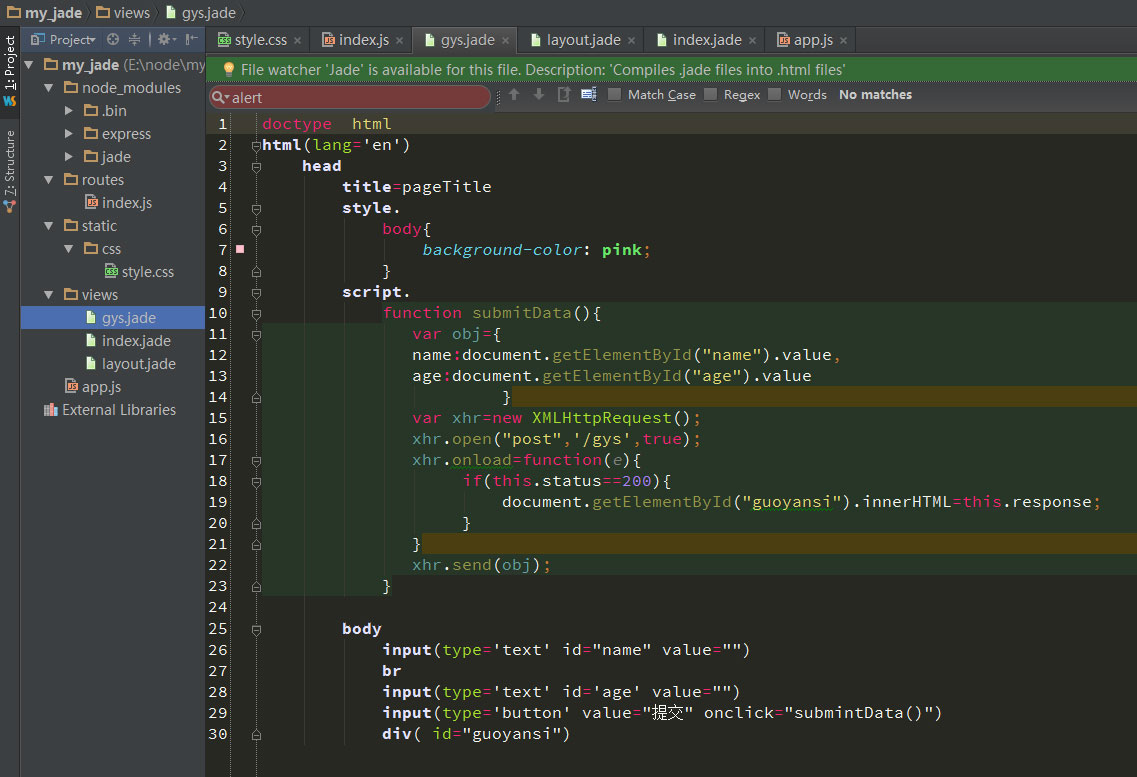Click the views breadcrumb in navigation bar
Viewport: 1137px width, 777px height.
[x=131, y=13]
